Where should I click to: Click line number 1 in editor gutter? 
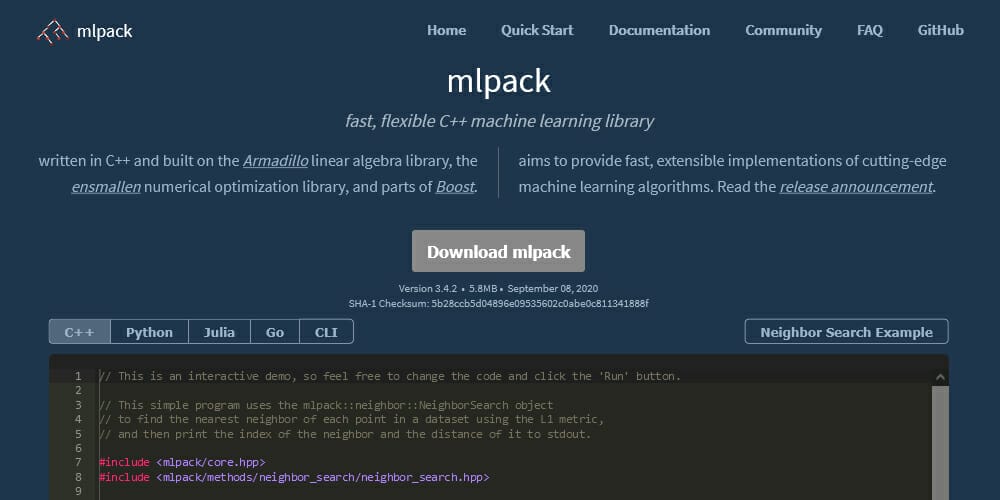point(78,376)
